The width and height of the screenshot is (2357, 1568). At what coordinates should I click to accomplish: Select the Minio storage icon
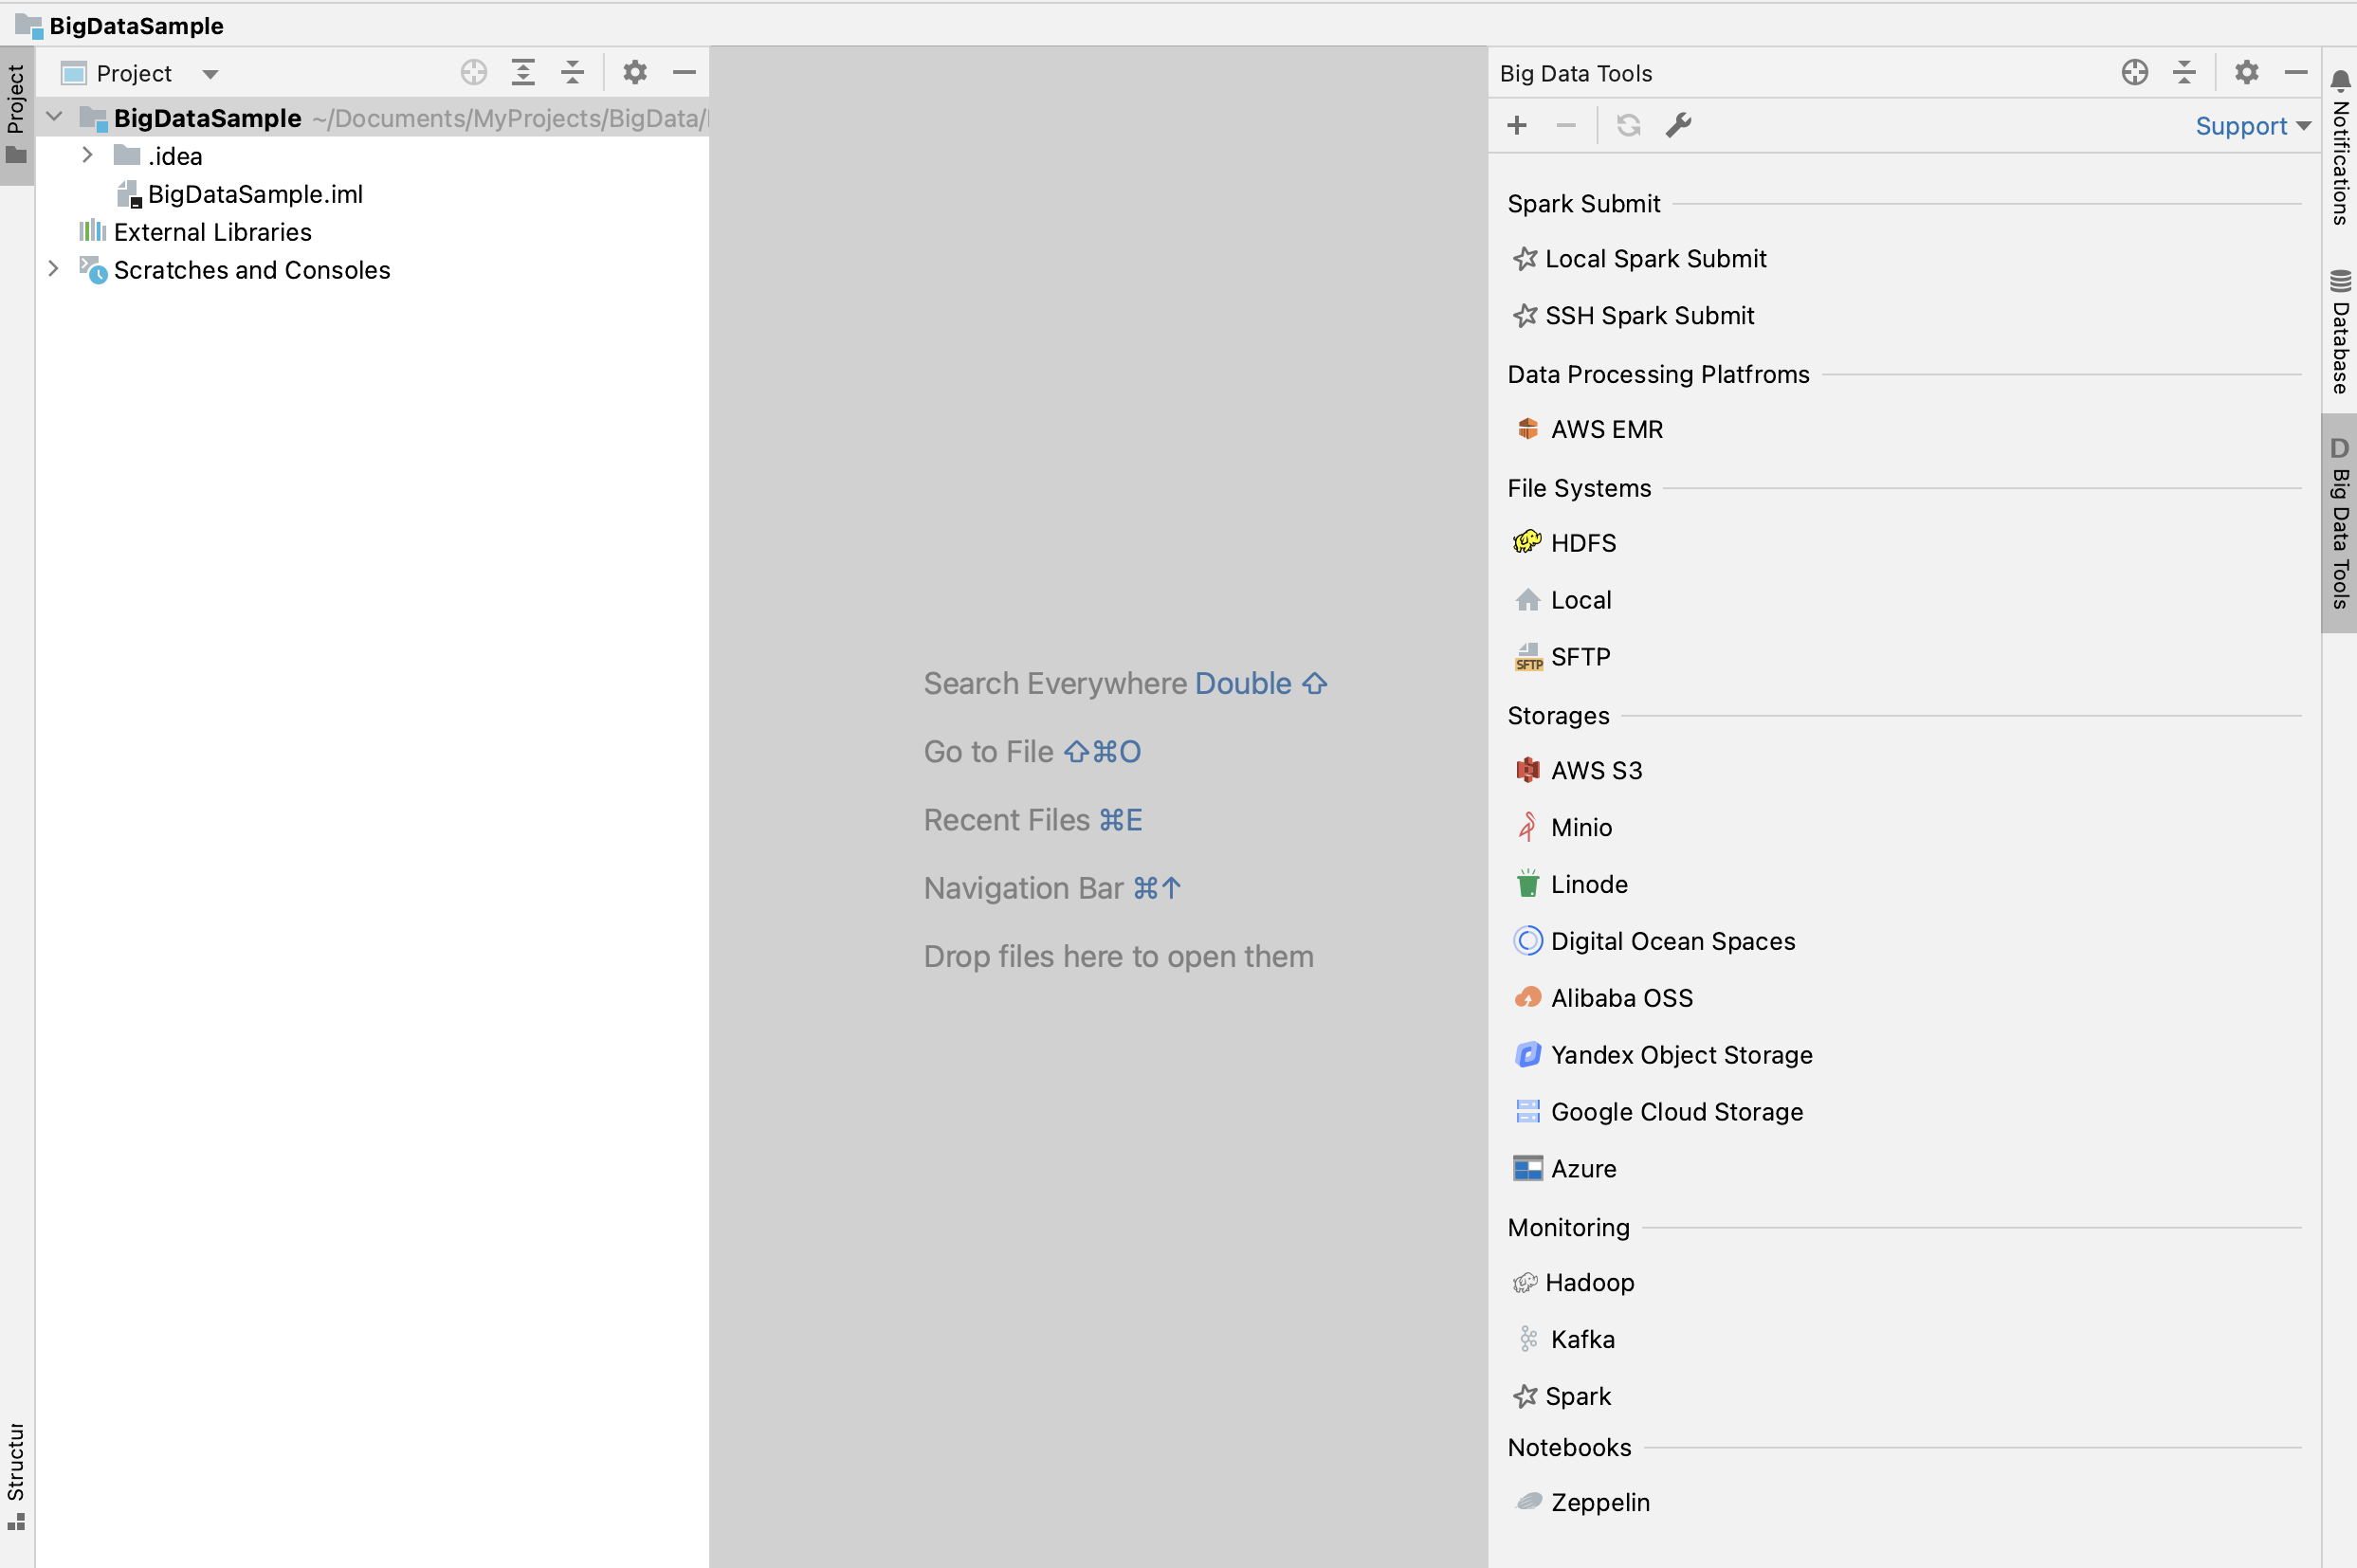[1525, 826]
